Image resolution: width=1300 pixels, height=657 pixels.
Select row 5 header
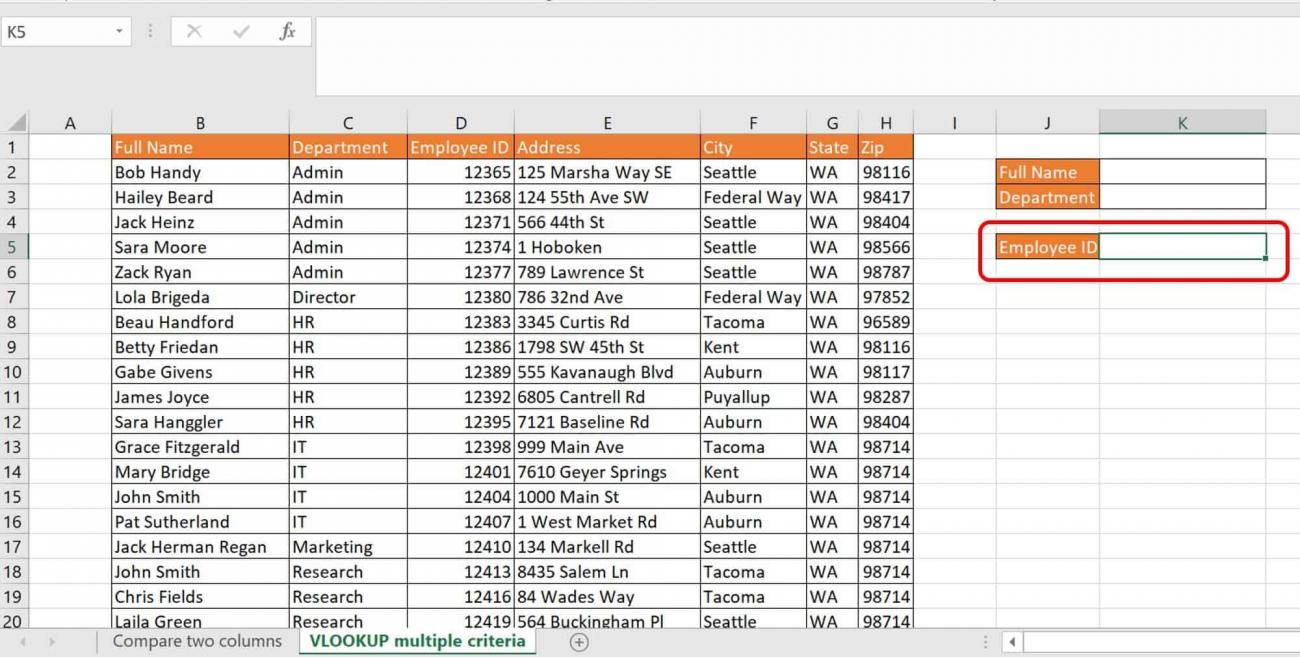pyautogui.click(x=14, y=247)
